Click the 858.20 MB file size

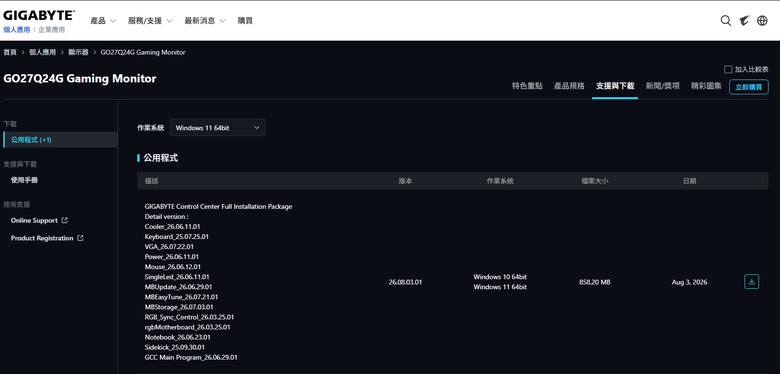click(594, 282)
